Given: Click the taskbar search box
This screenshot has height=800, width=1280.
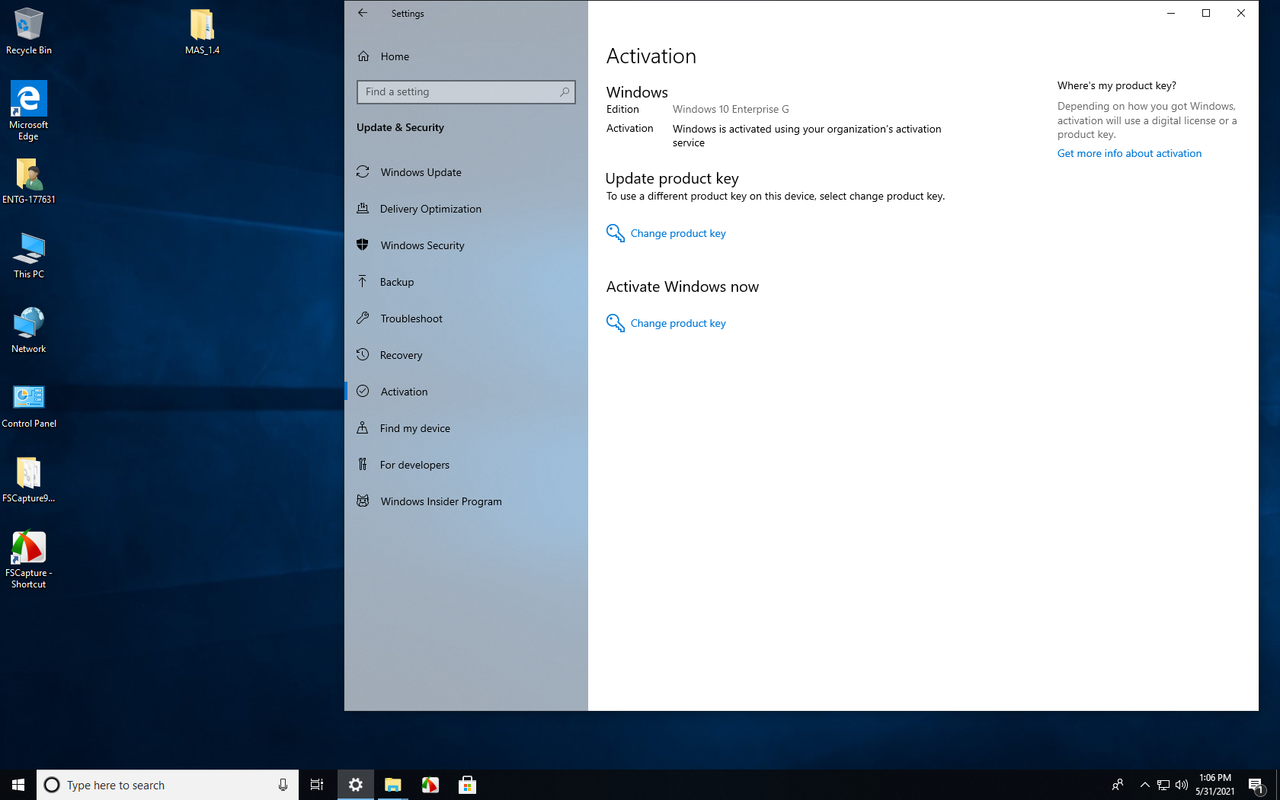Looking at the screenshot, I should [167, 785].
